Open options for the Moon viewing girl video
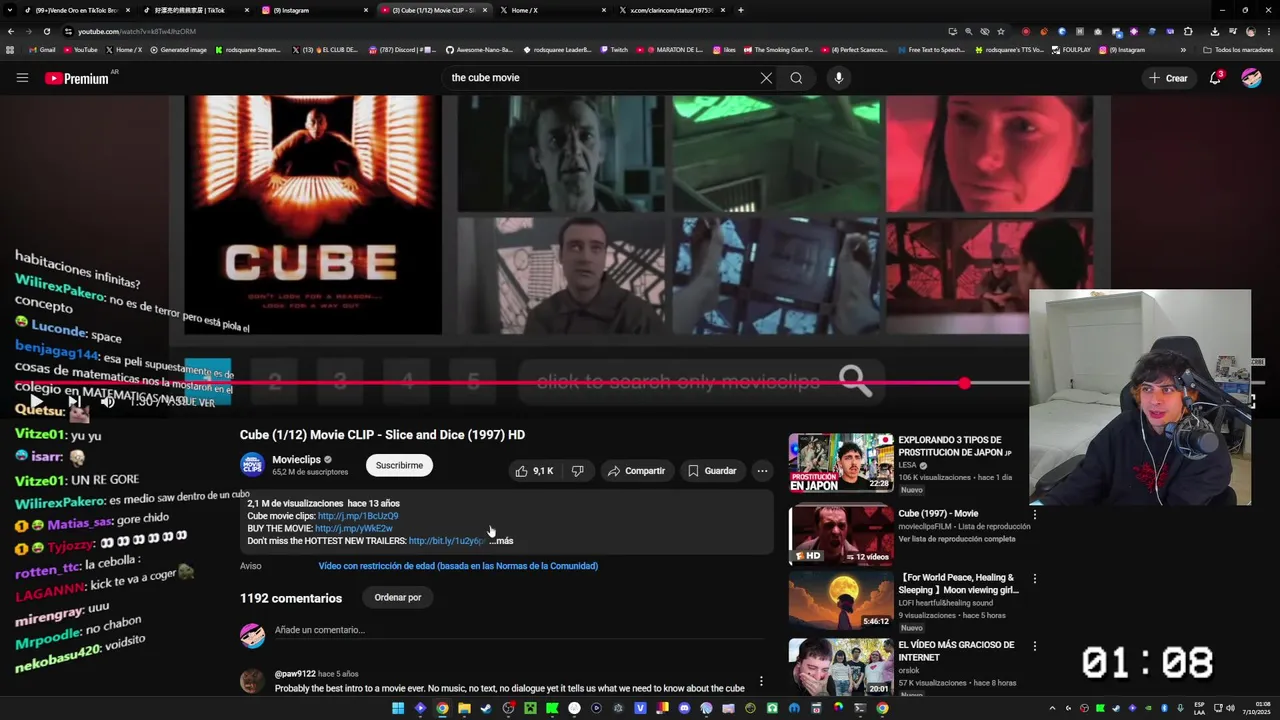1280x720 pixels. tap(1035, 579)
